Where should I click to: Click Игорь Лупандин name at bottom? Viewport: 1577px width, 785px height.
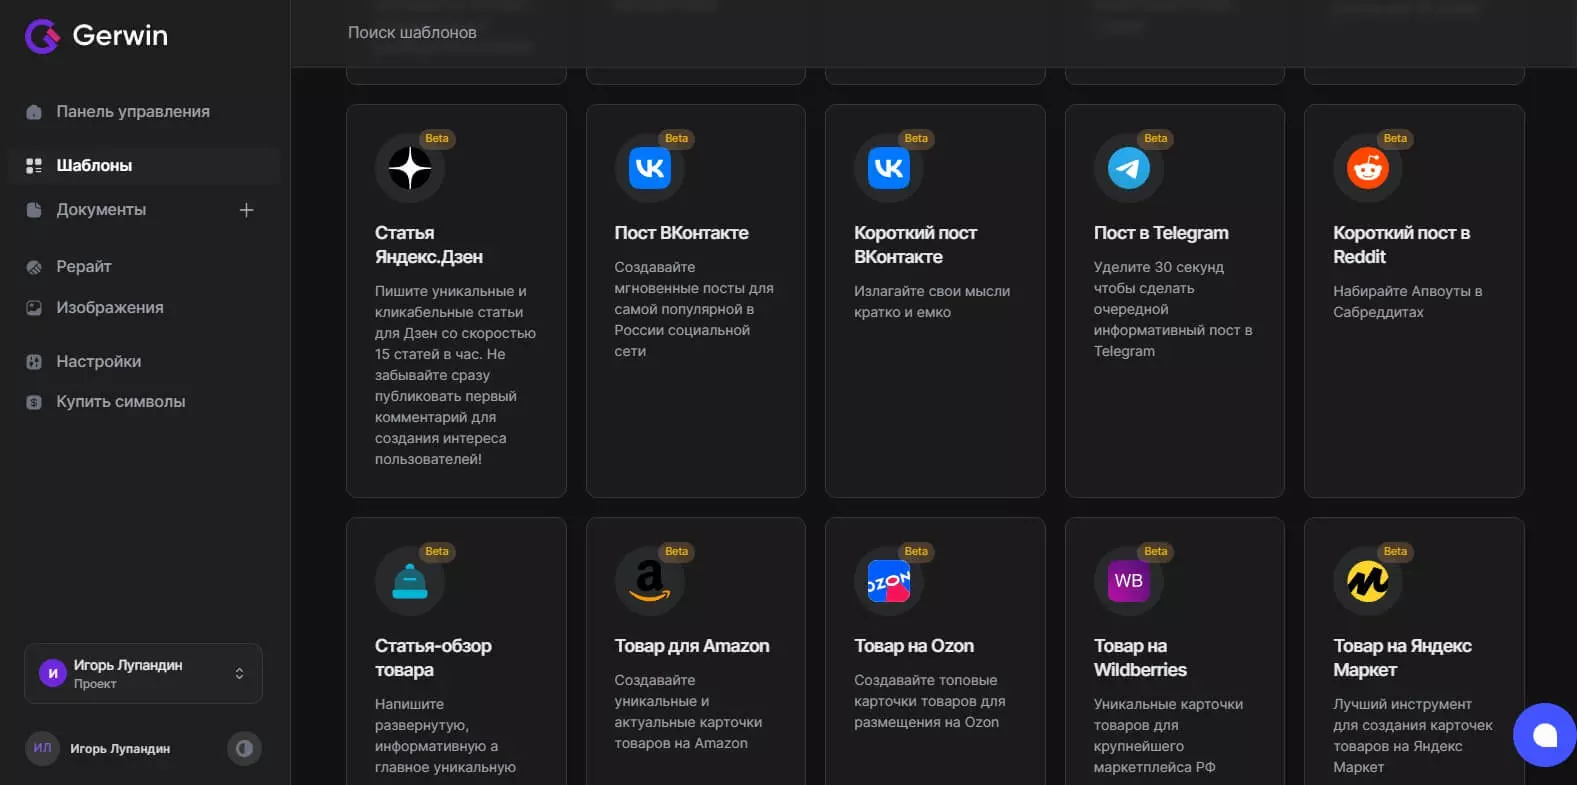click(x=120, y=749)
